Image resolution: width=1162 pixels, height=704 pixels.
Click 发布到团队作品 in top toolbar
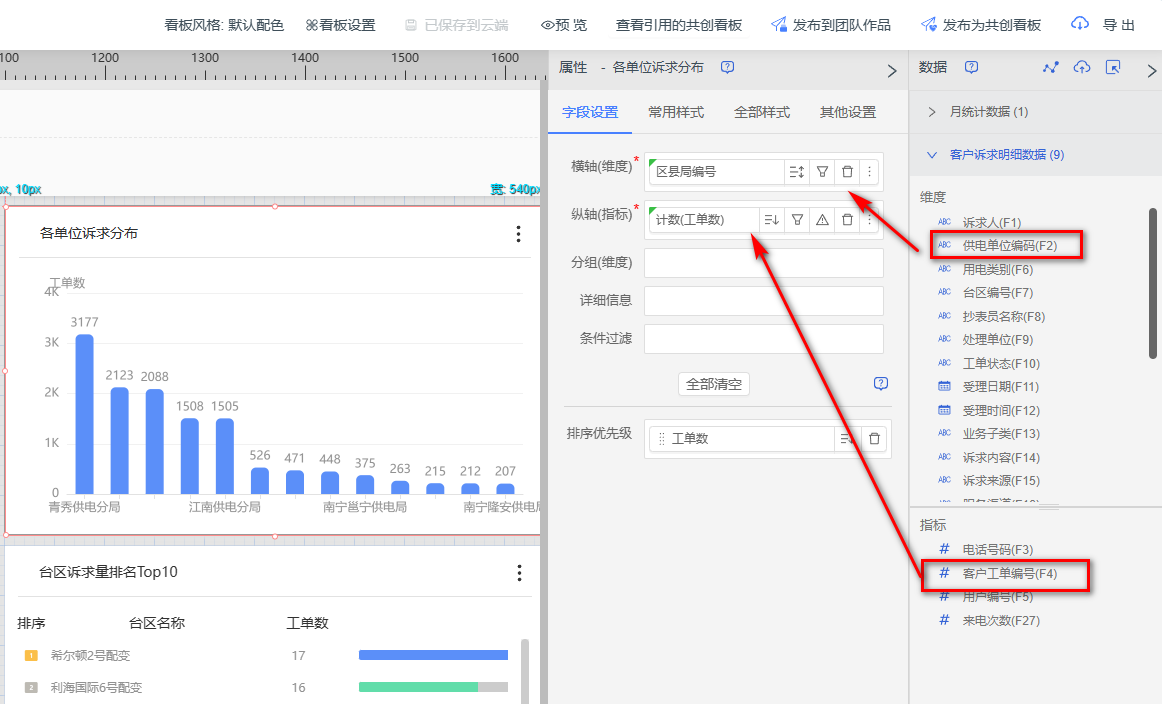pos(831,25)
